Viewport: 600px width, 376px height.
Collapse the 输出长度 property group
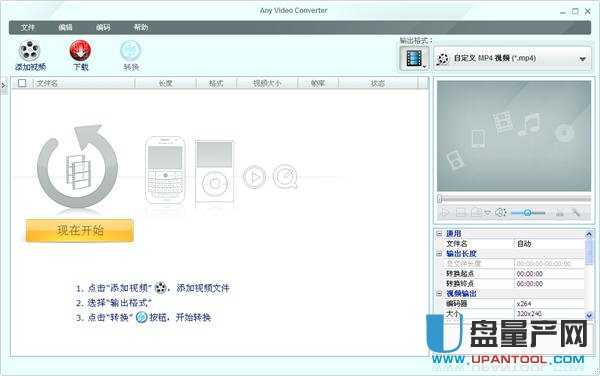pos(439,254)
